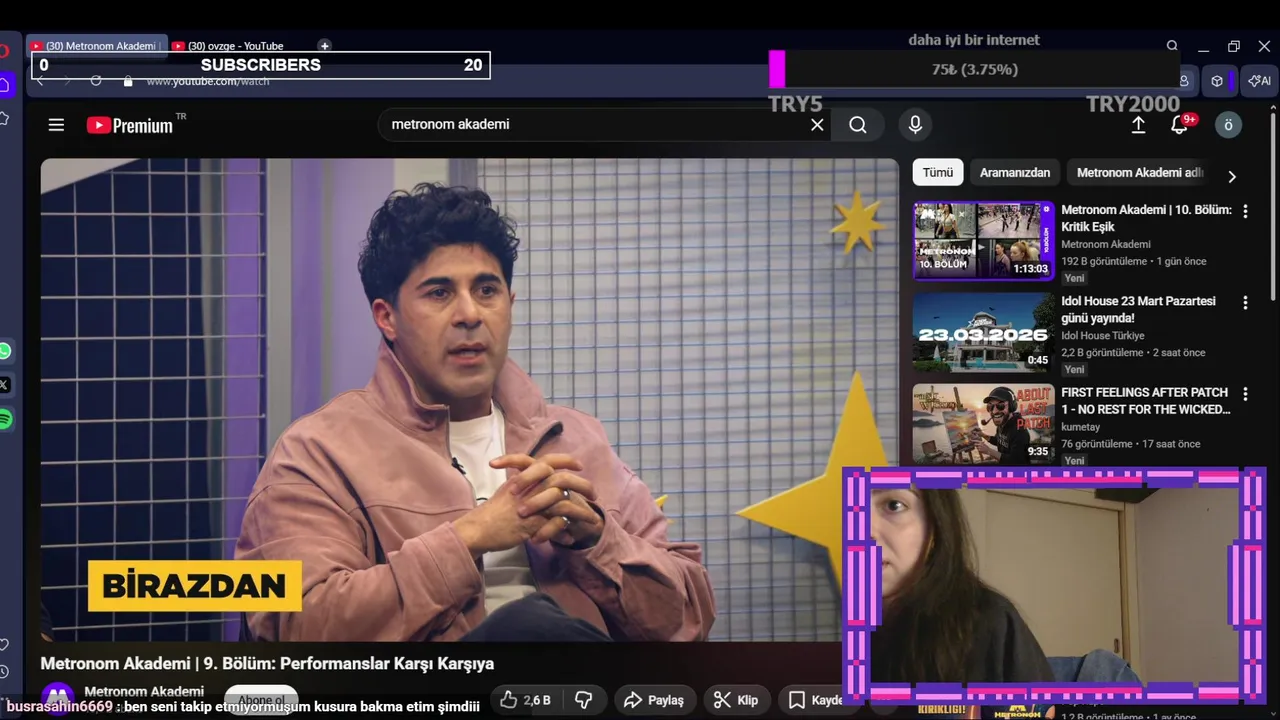
Task: Select the Metronom Akademi adlı filter chip
Action: tap(1139, 172)
